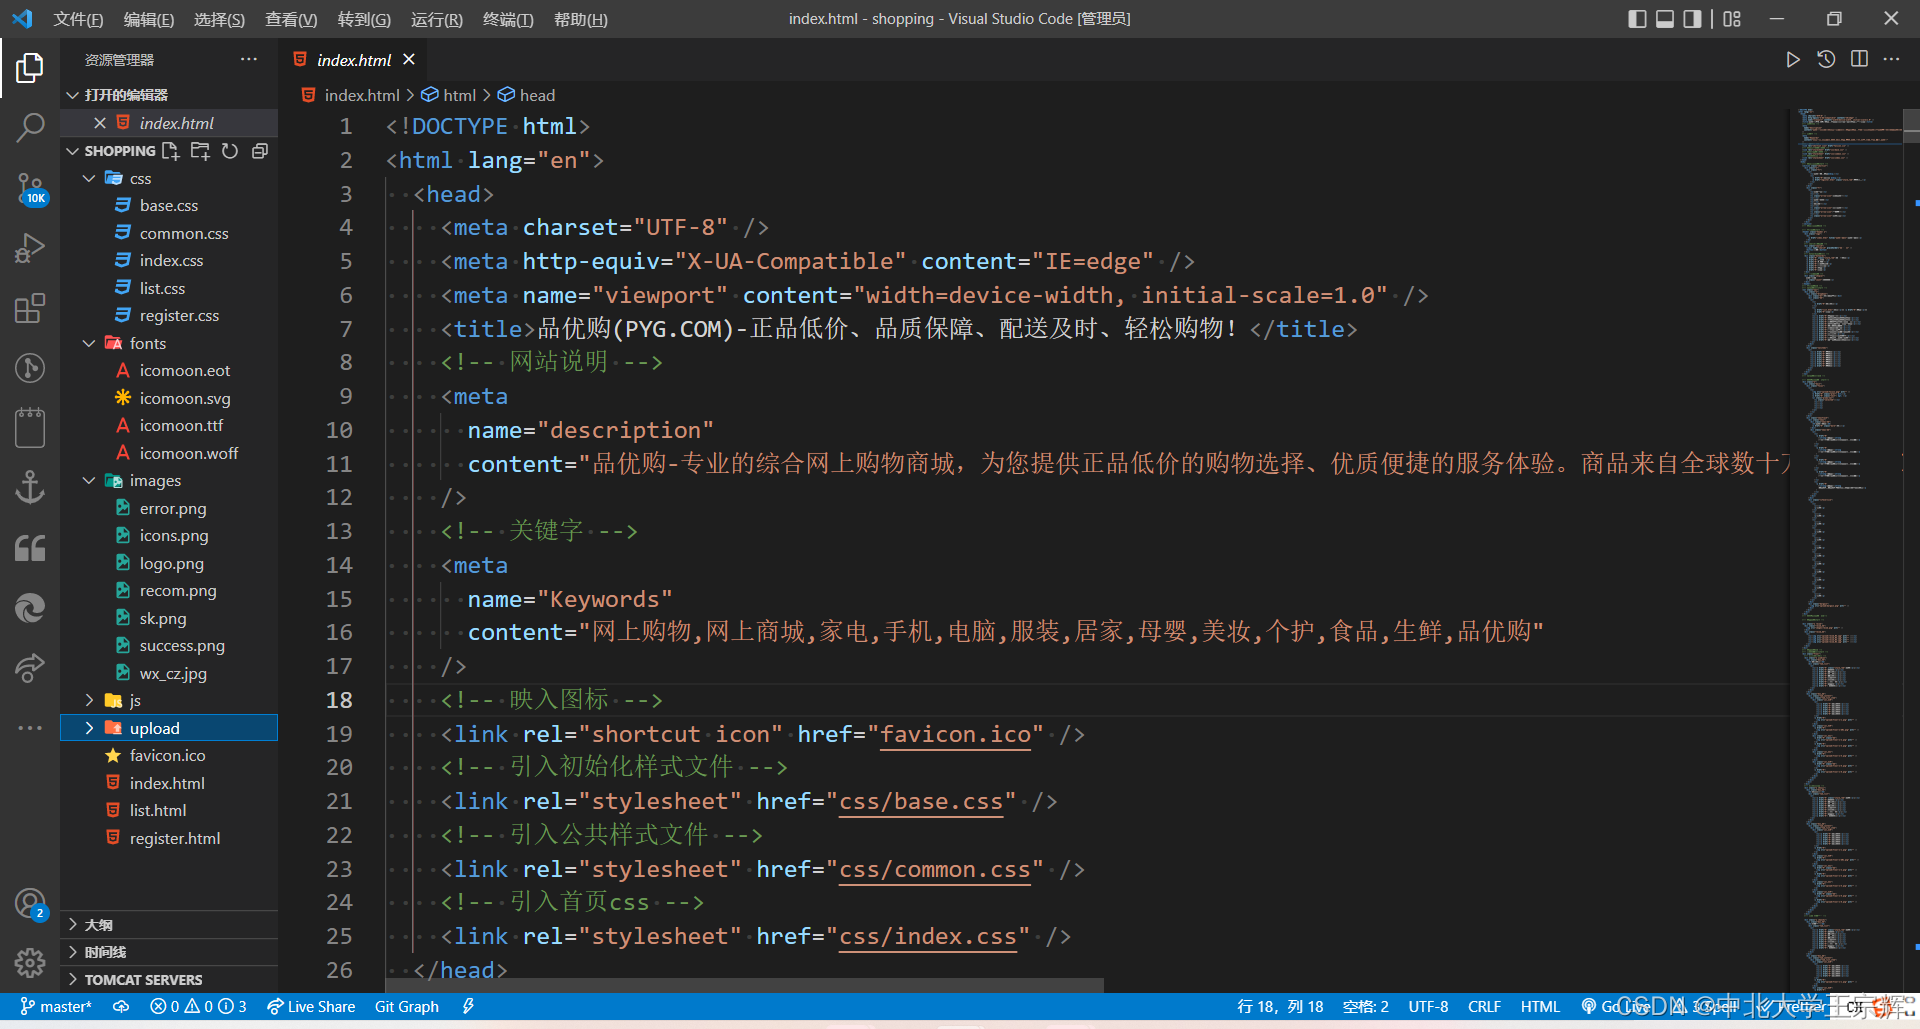Collapse the images folder
1920x1029 pixels.
click(89, 481)
